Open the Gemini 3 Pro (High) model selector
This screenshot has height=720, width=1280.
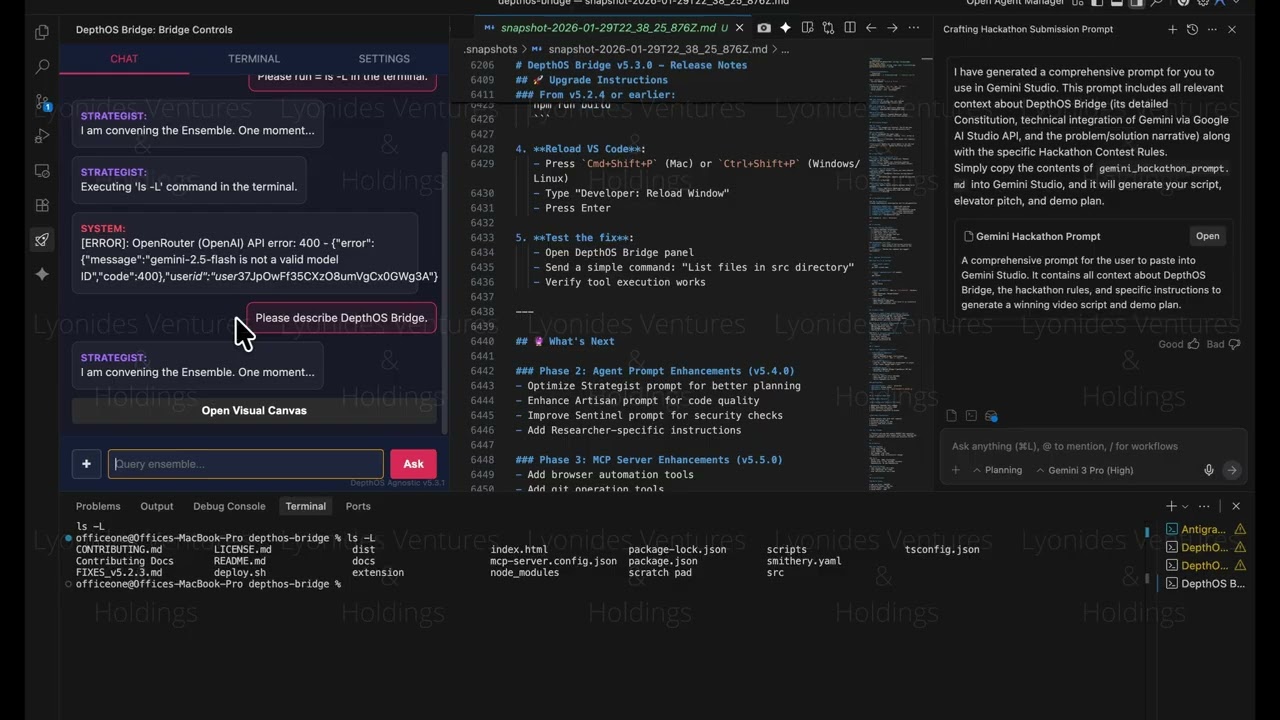point(1084,470)
